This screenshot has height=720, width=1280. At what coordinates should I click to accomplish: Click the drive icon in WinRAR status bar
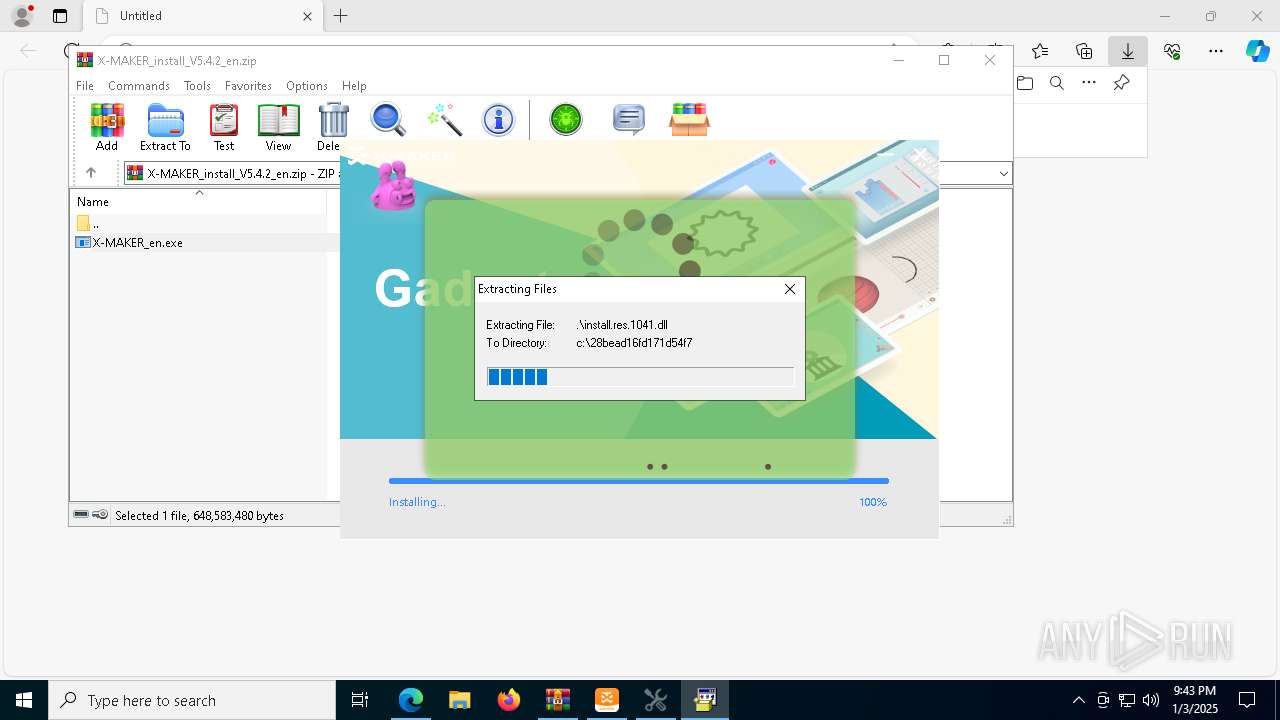pyautogui.click(x=81, y=515)
